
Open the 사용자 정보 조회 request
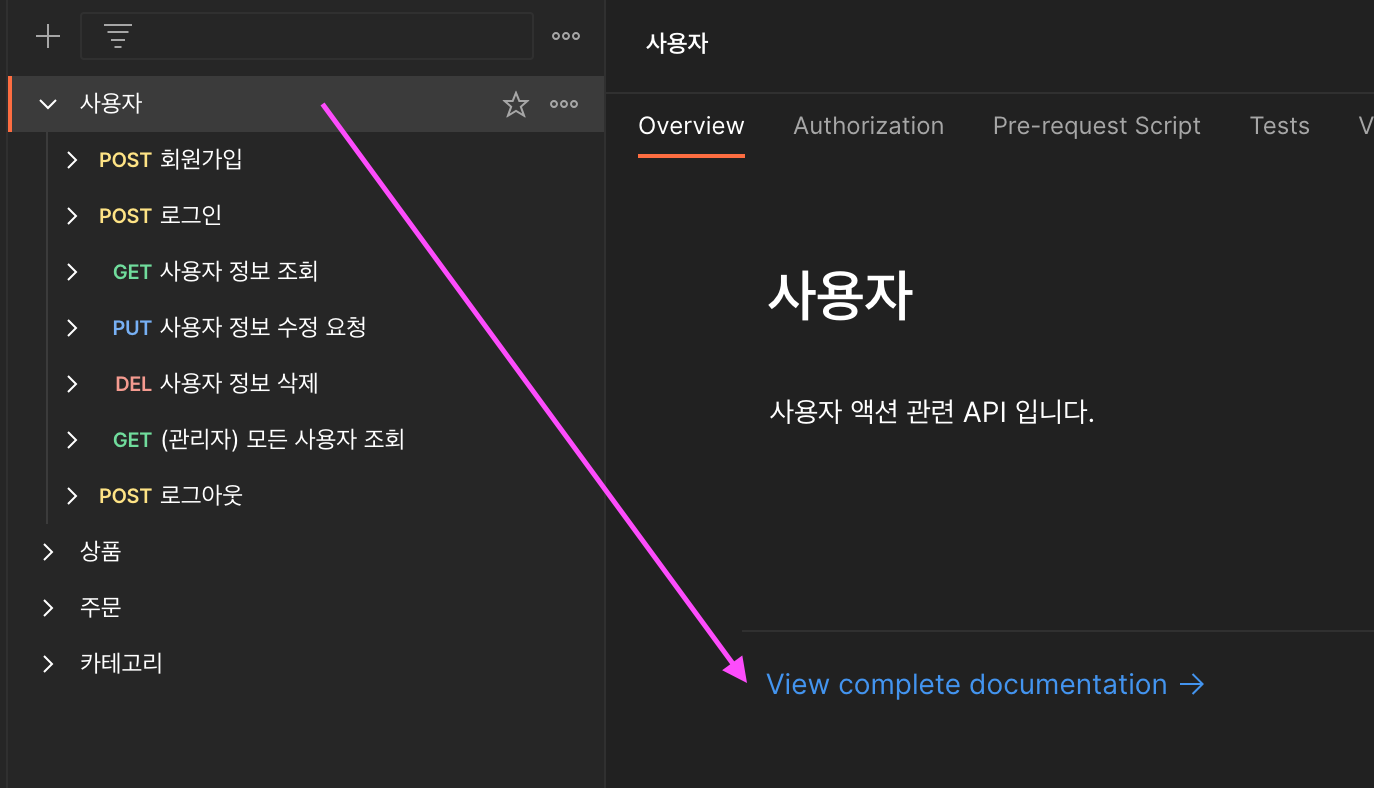point(239,272)
